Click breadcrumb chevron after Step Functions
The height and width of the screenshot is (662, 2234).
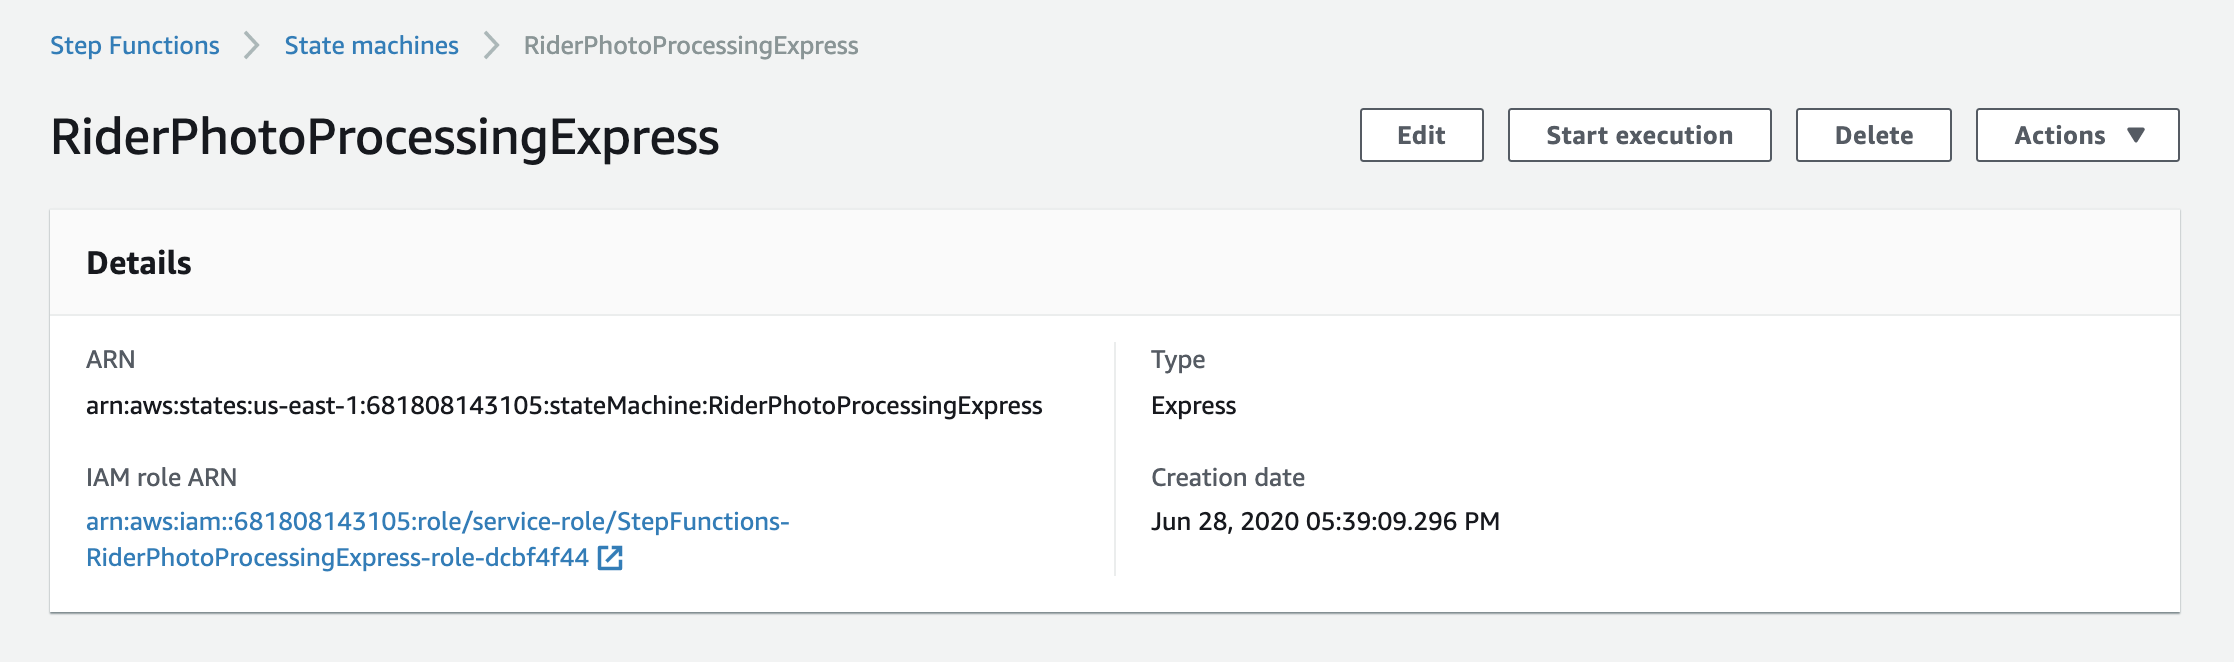251,45
